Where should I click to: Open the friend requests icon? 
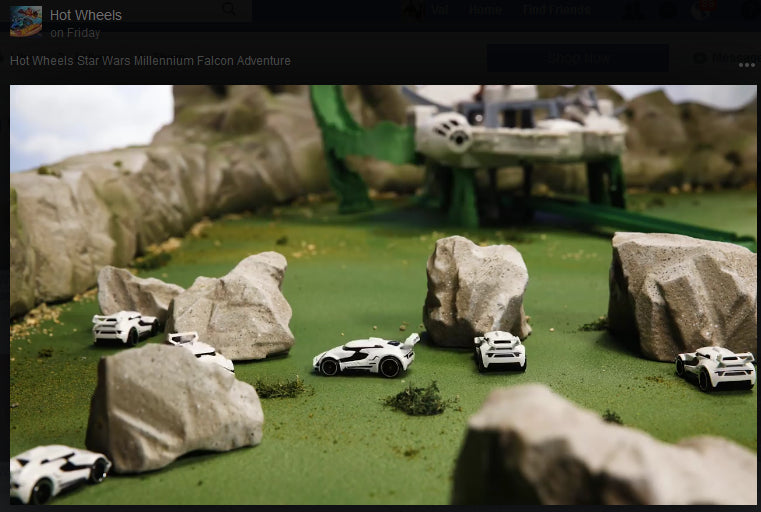[x=633, y=10]
